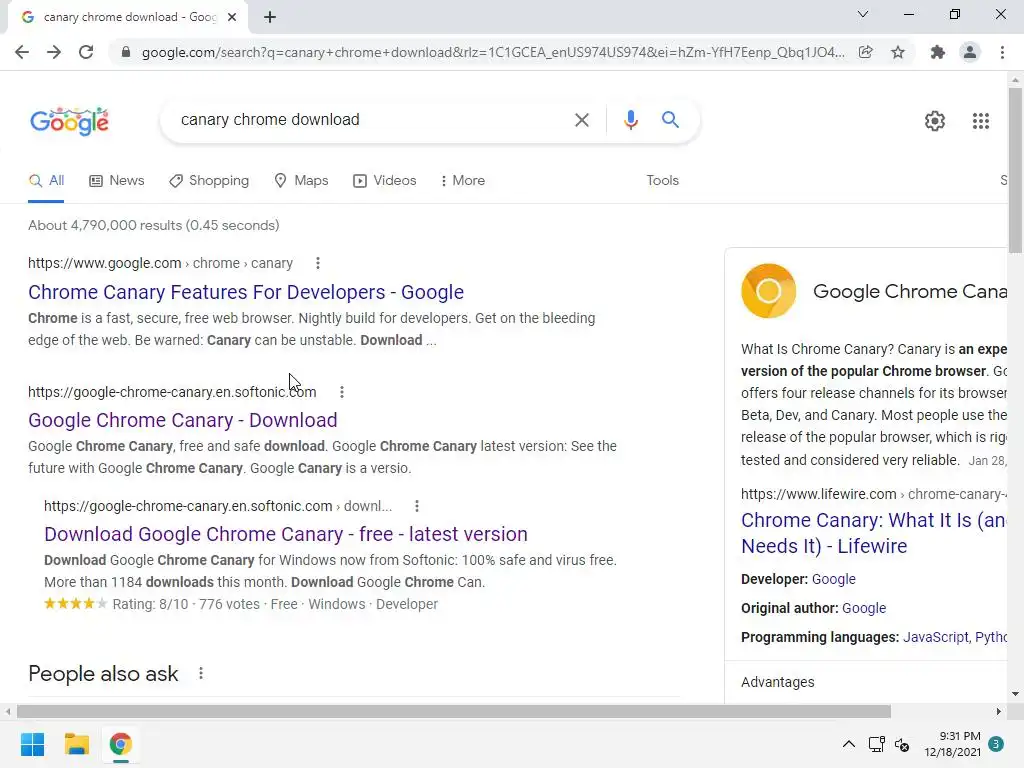The height and width of the screenshot is (768, 1024).
Task: Reload the current page
Action: point(86,52)
